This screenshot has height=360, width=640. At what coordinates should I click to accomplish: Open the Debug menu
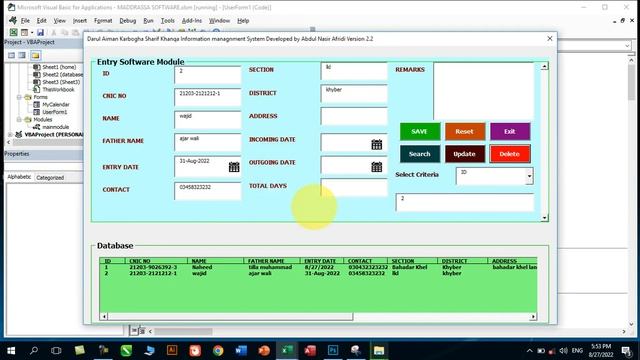coord(128,20)
